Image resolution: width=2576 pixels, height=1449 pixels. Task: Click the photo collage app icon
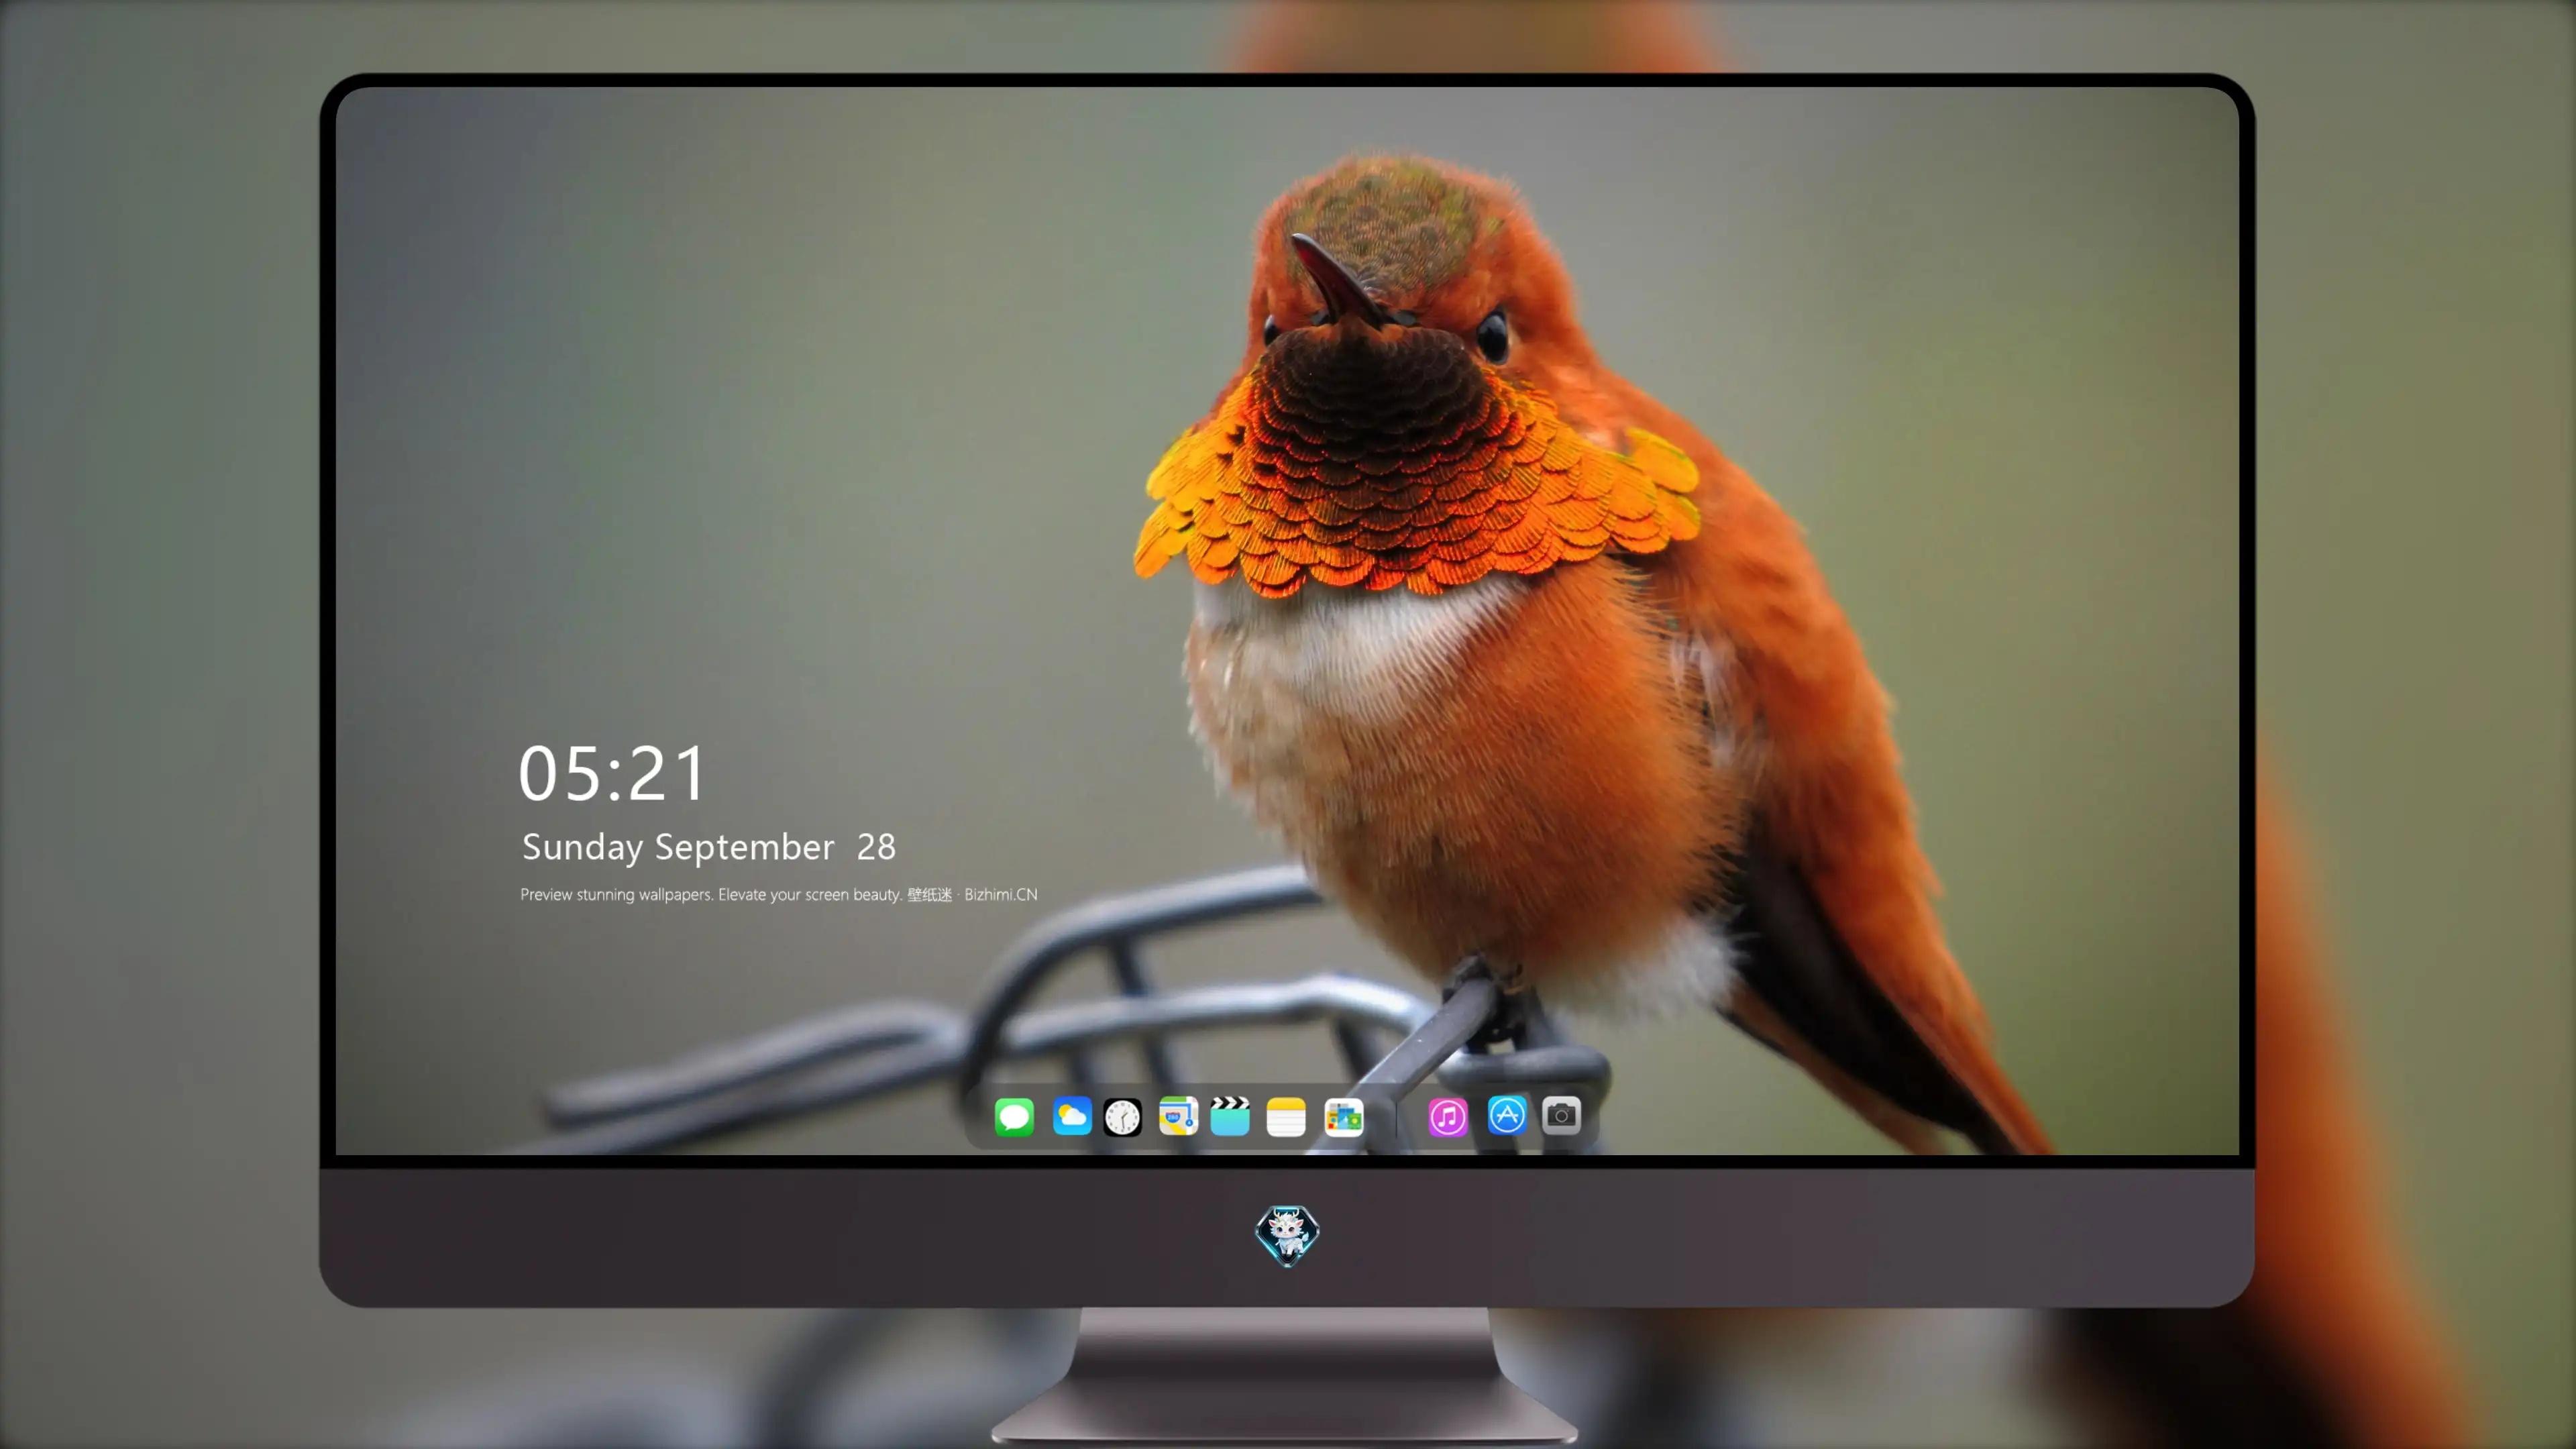point(1343,1117)
